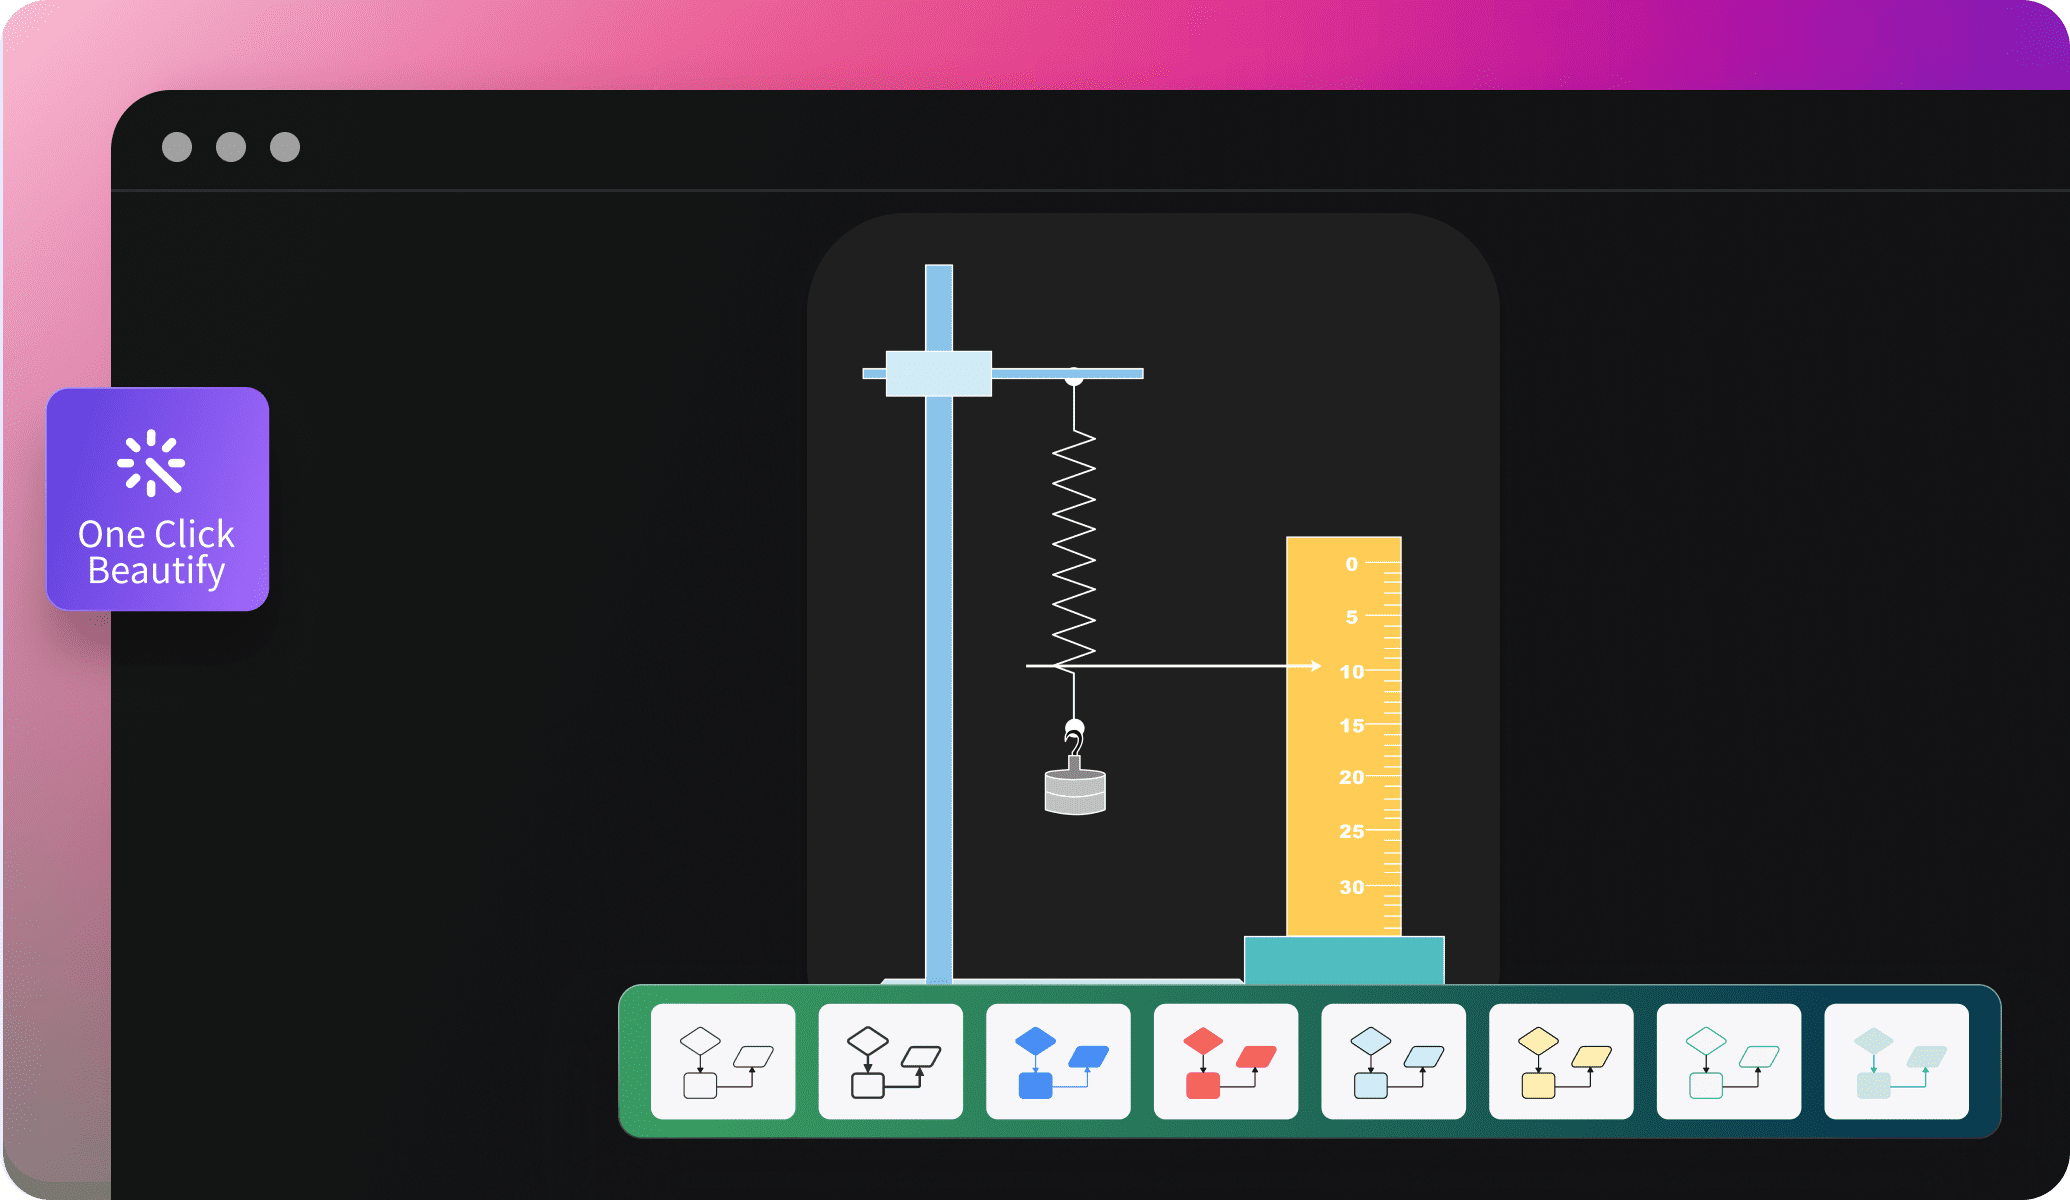2070x1200 pixels.
Task: Click the first gray window control dot
Action: 177,147
